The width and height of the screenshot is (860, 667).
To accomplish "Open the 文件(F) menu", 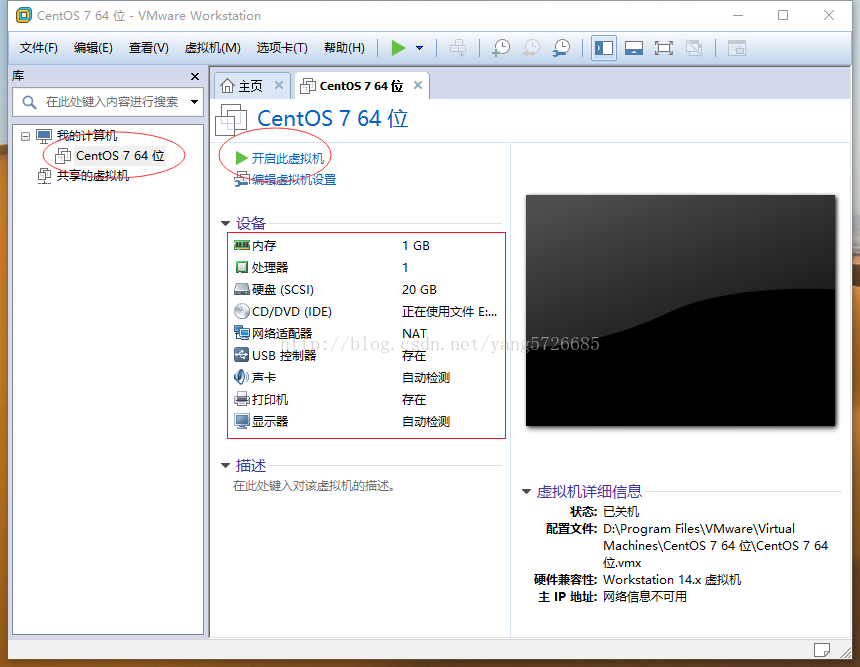I will 38,48.
